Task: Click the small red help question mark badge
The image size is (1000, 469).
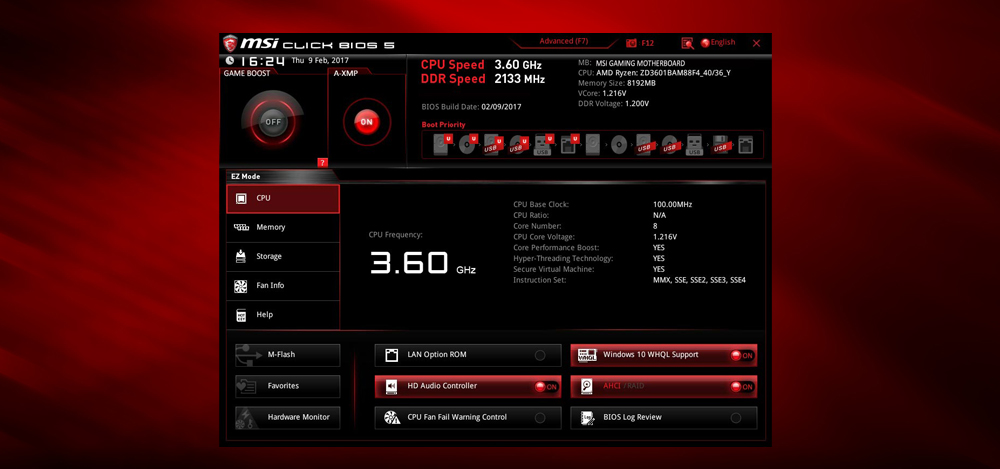Action: 322,162
